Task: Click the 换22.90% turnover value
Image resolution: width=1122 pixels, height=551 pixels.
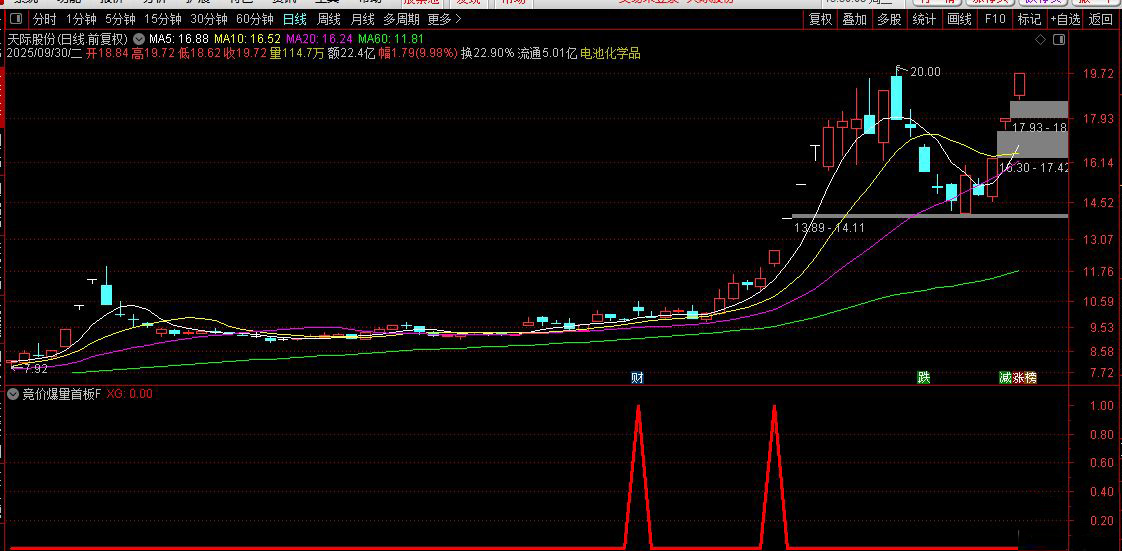Action: [x=487, y=53]
